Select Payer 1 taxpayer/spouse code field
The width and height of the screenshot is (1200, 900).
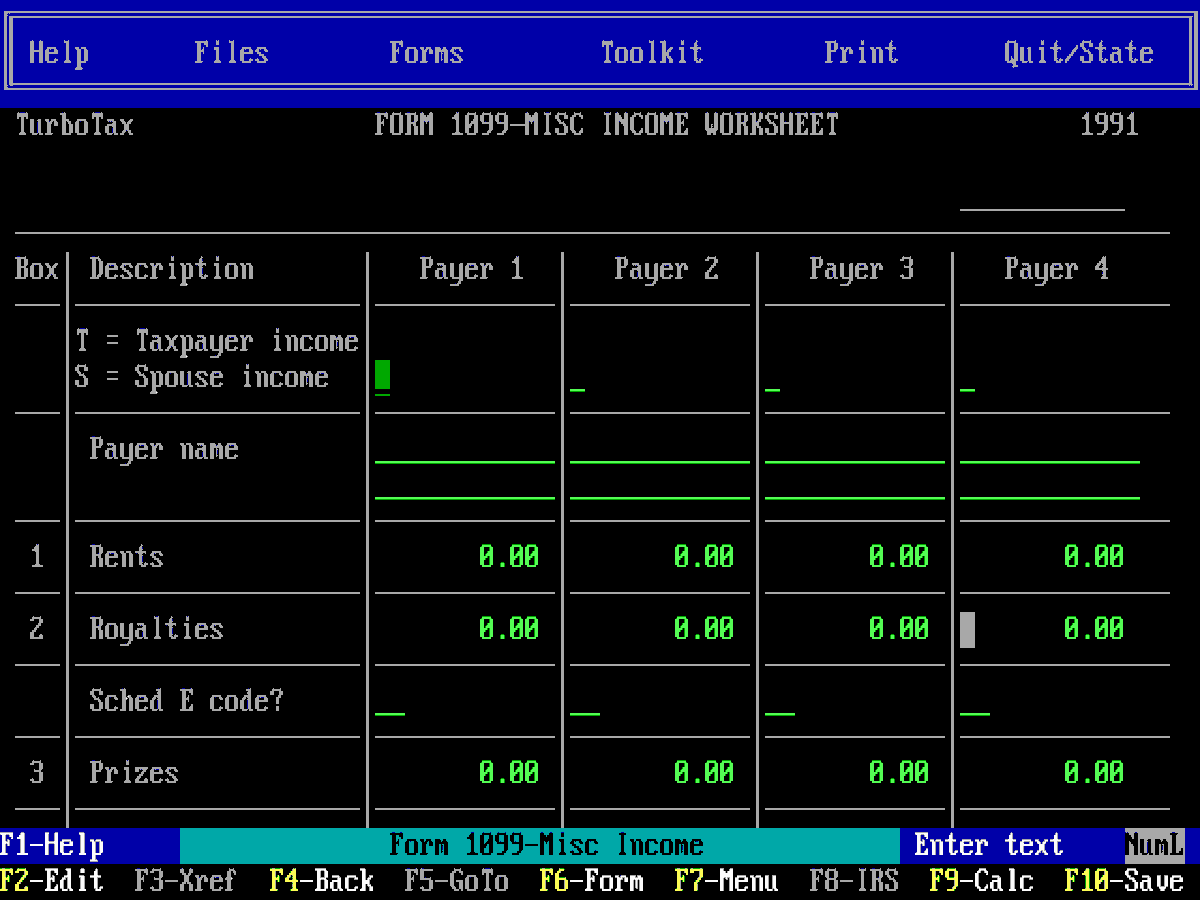point(382,377)
